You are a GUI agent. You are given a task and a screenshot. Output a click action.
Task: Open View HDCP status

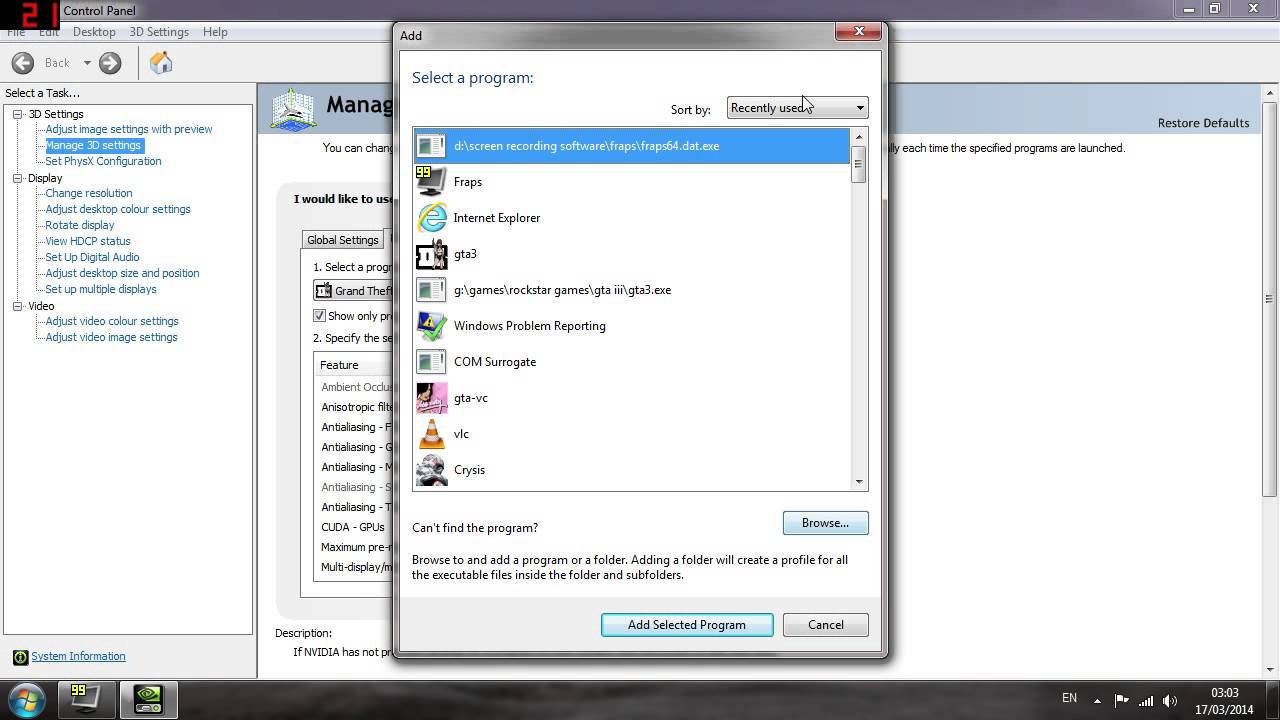88,241
